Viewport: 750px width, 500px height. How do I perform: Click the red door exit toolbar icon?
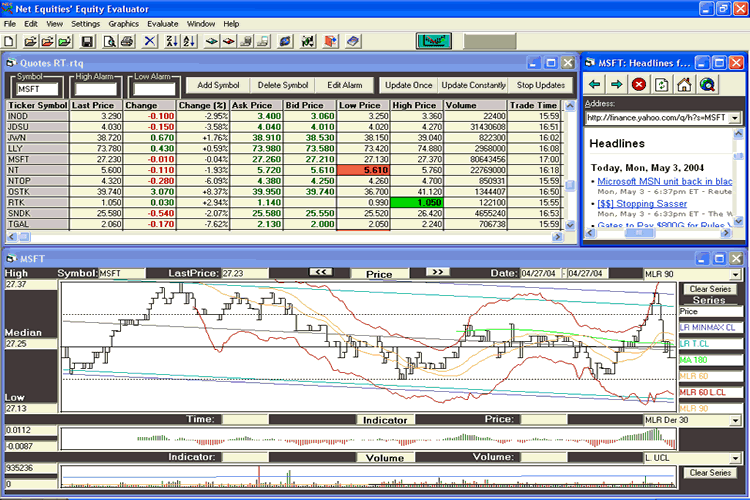click(331, 42)
